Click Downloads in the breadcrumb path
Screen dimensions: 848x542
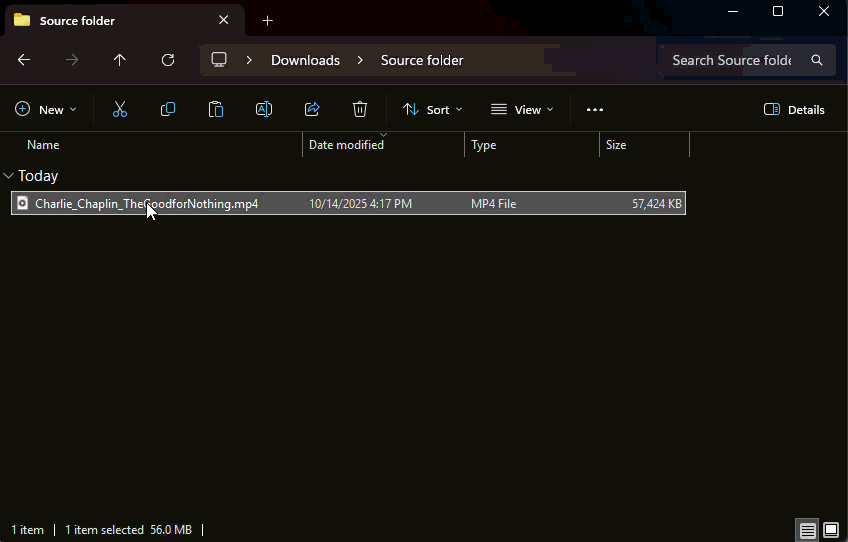(305, 60)
